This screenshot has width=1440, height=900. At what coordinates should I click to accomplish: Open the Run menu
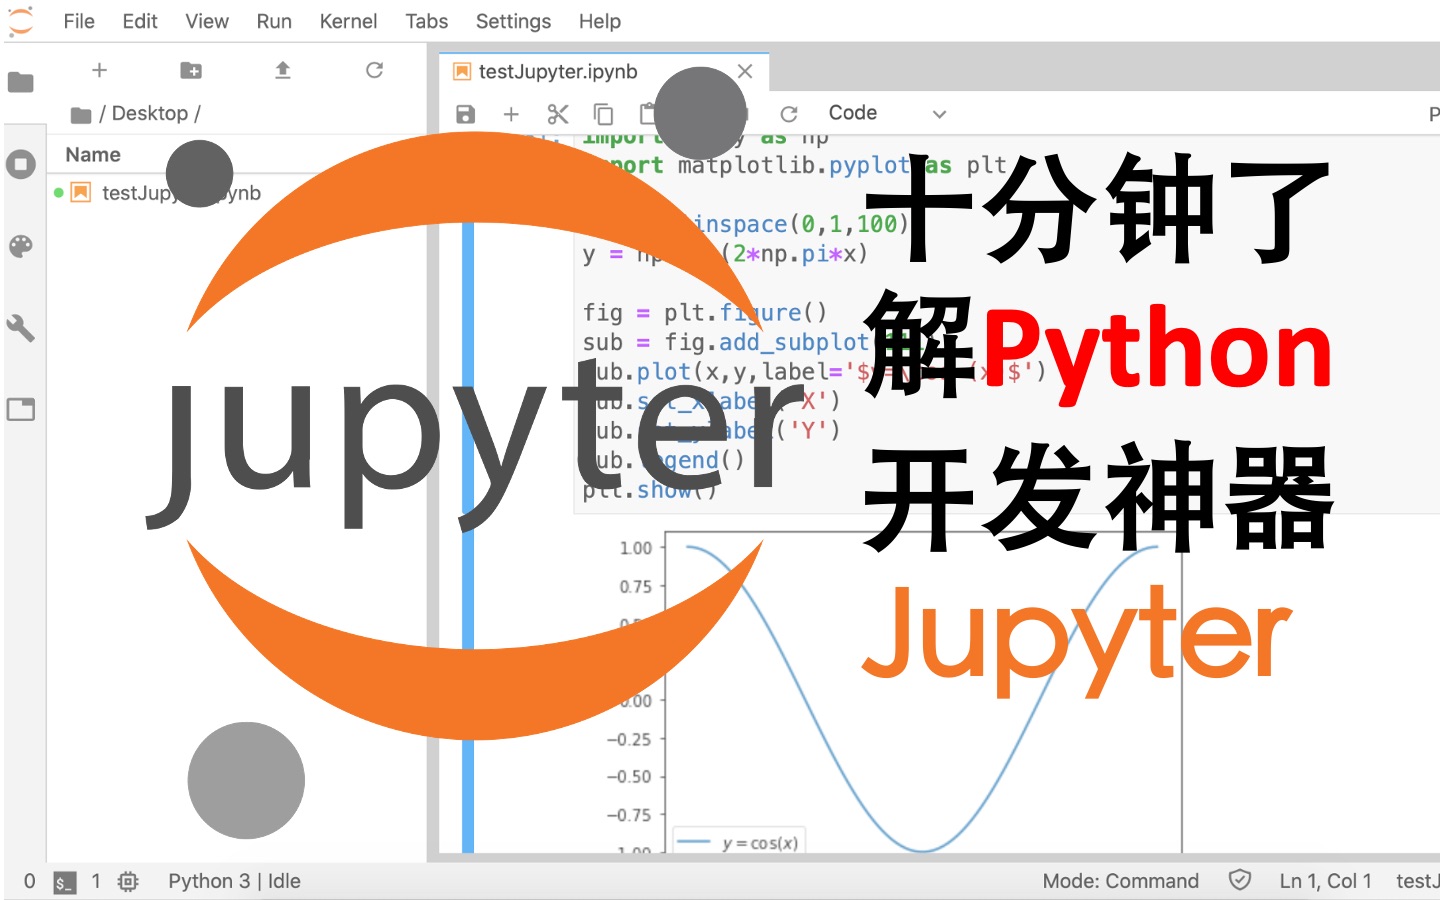click(x=274, y=21)
